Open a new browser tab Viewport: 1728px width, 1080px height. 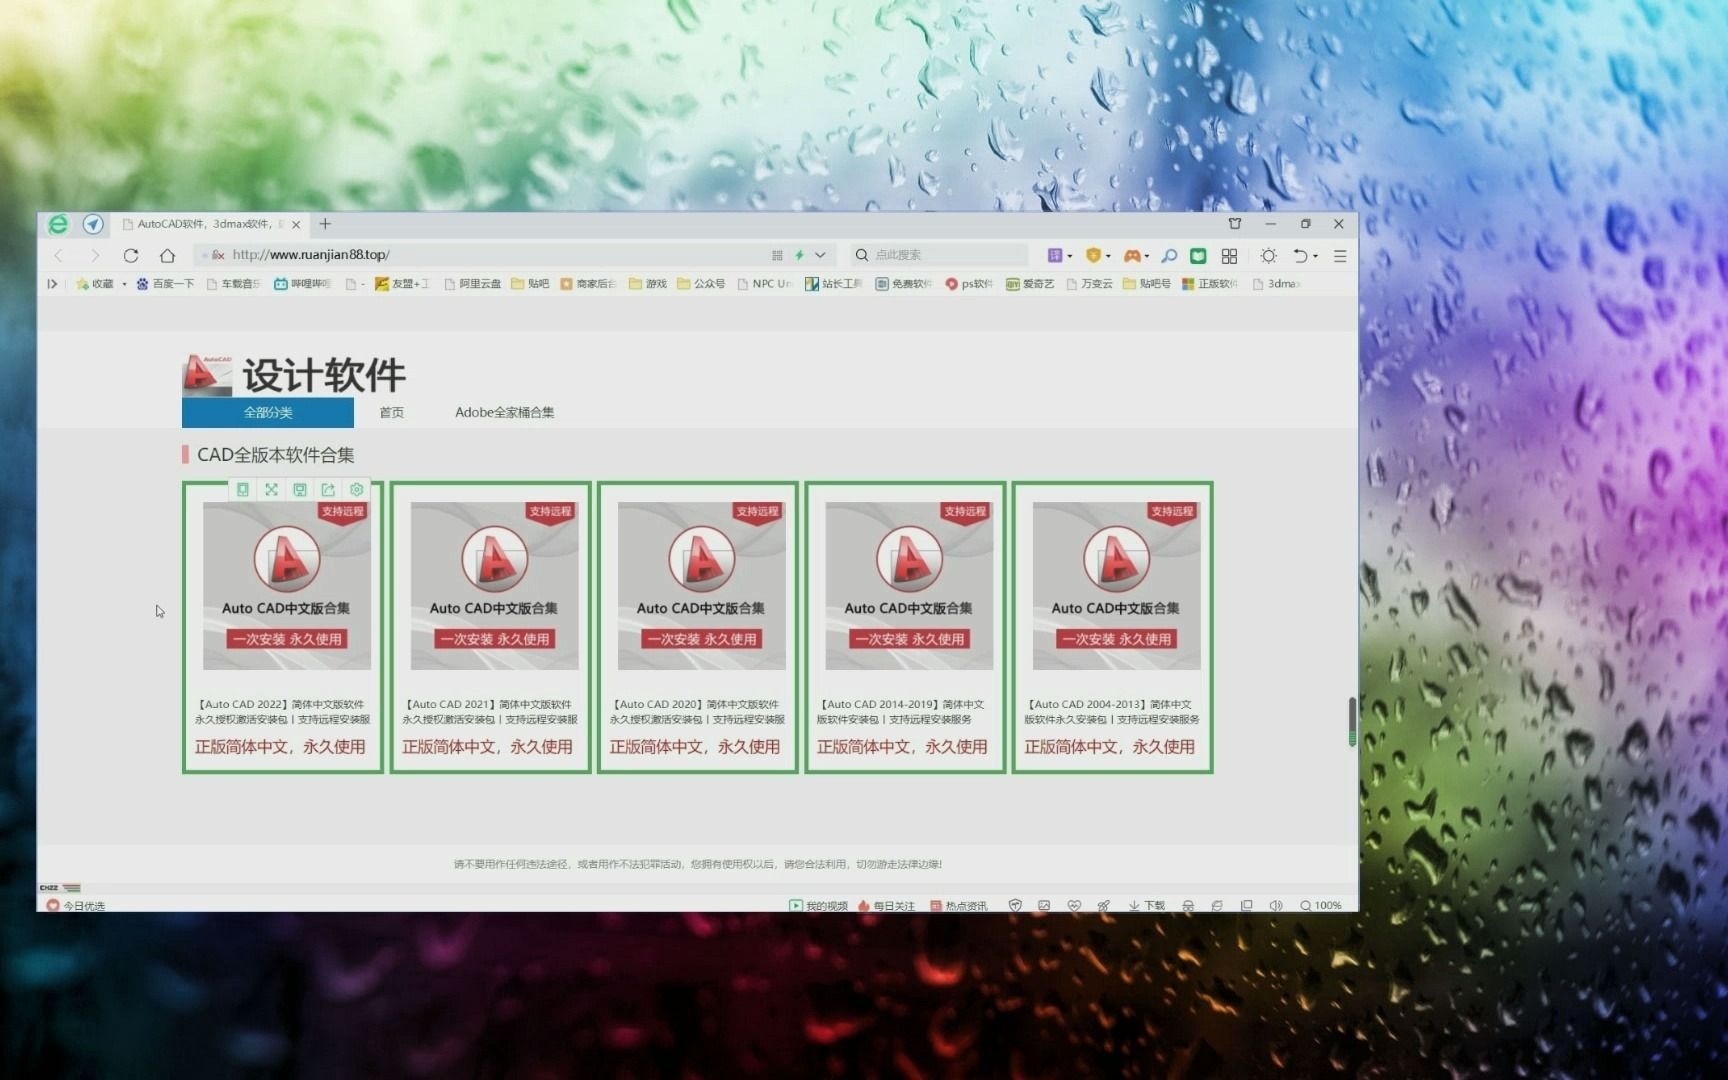(325, 224)
